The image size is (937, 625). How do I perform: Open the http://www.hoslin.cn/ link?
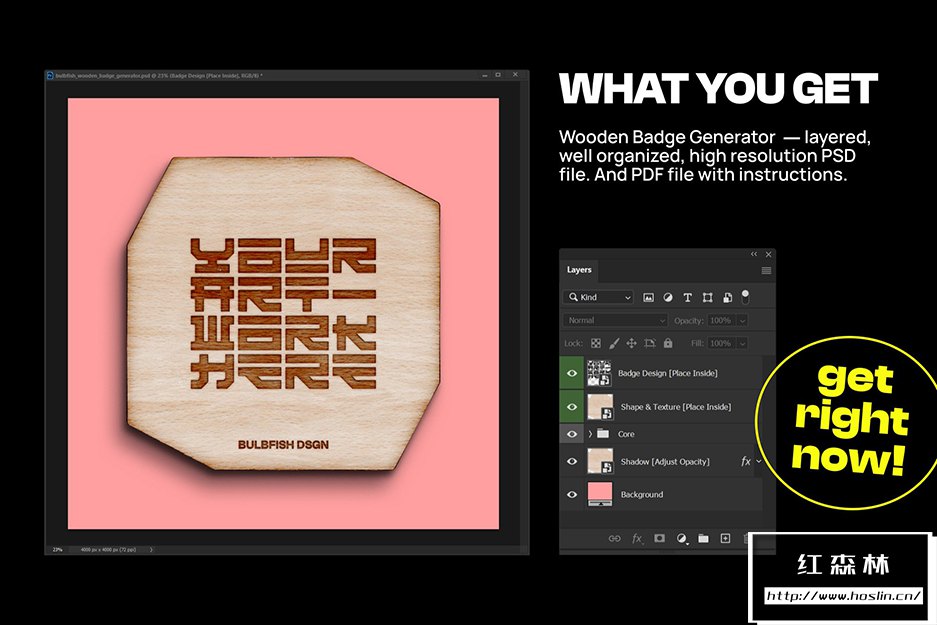click(x=844, y=596)
